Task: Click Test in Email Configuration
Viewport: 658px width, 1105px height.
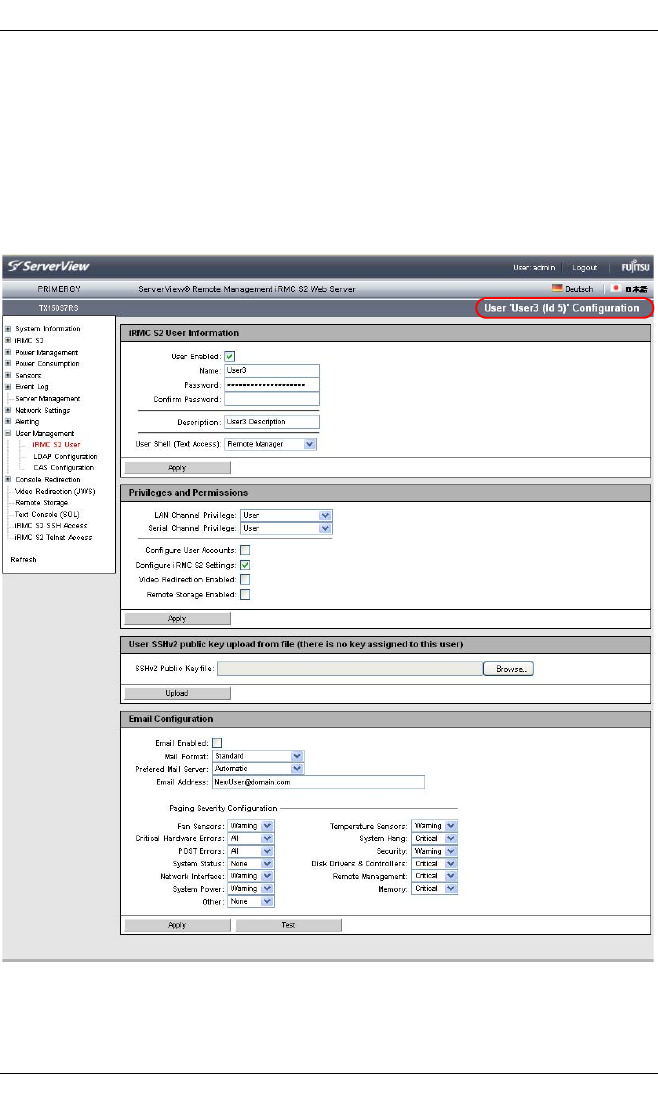Action: (x=289, y=925)
